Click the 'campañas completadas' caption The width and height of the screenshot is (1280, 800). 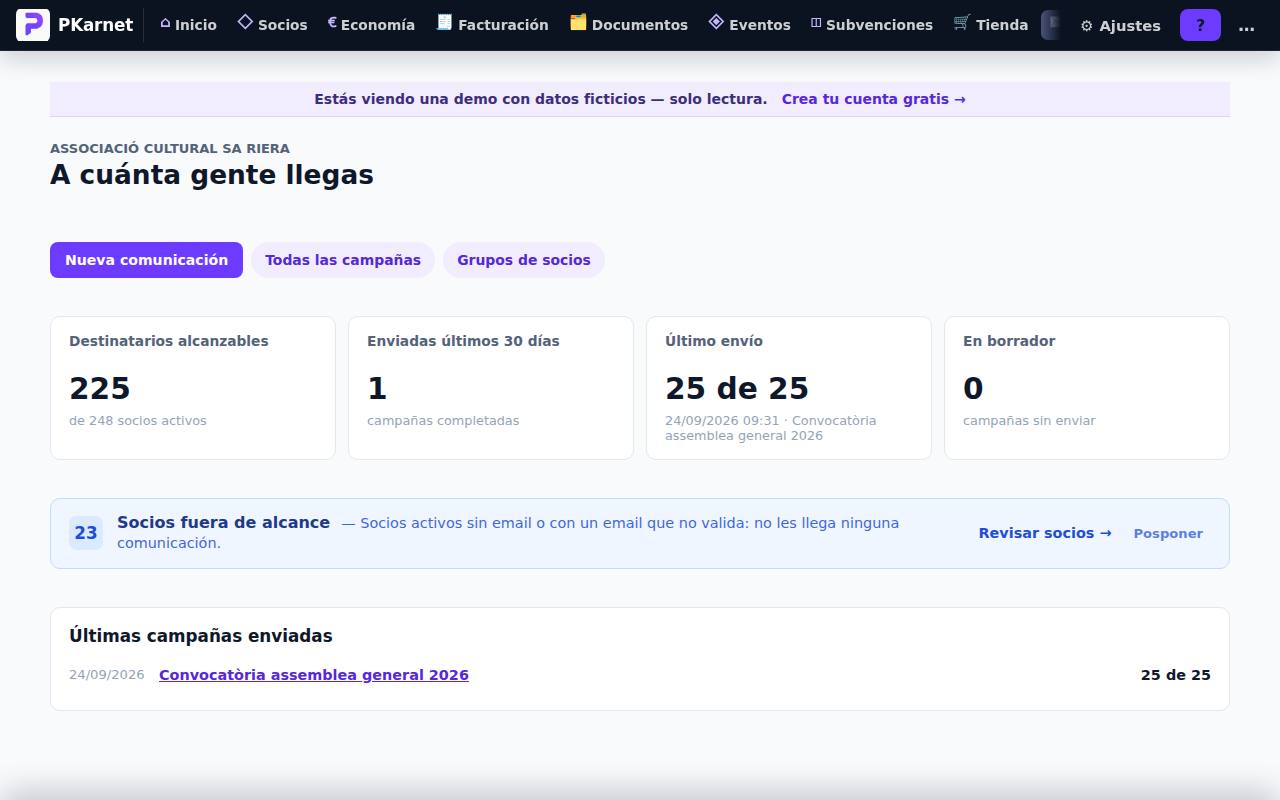tap(443, 421)
